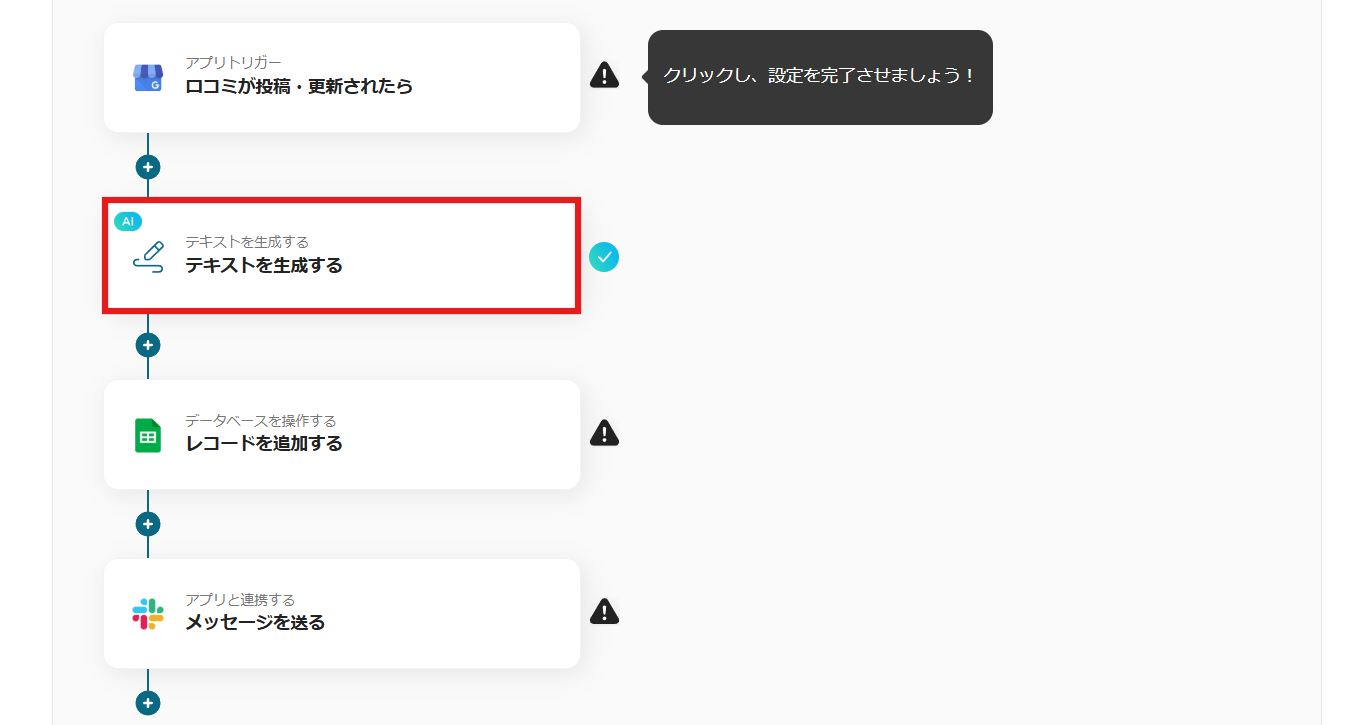Add step below メッセージを送る card

(148, 703)
